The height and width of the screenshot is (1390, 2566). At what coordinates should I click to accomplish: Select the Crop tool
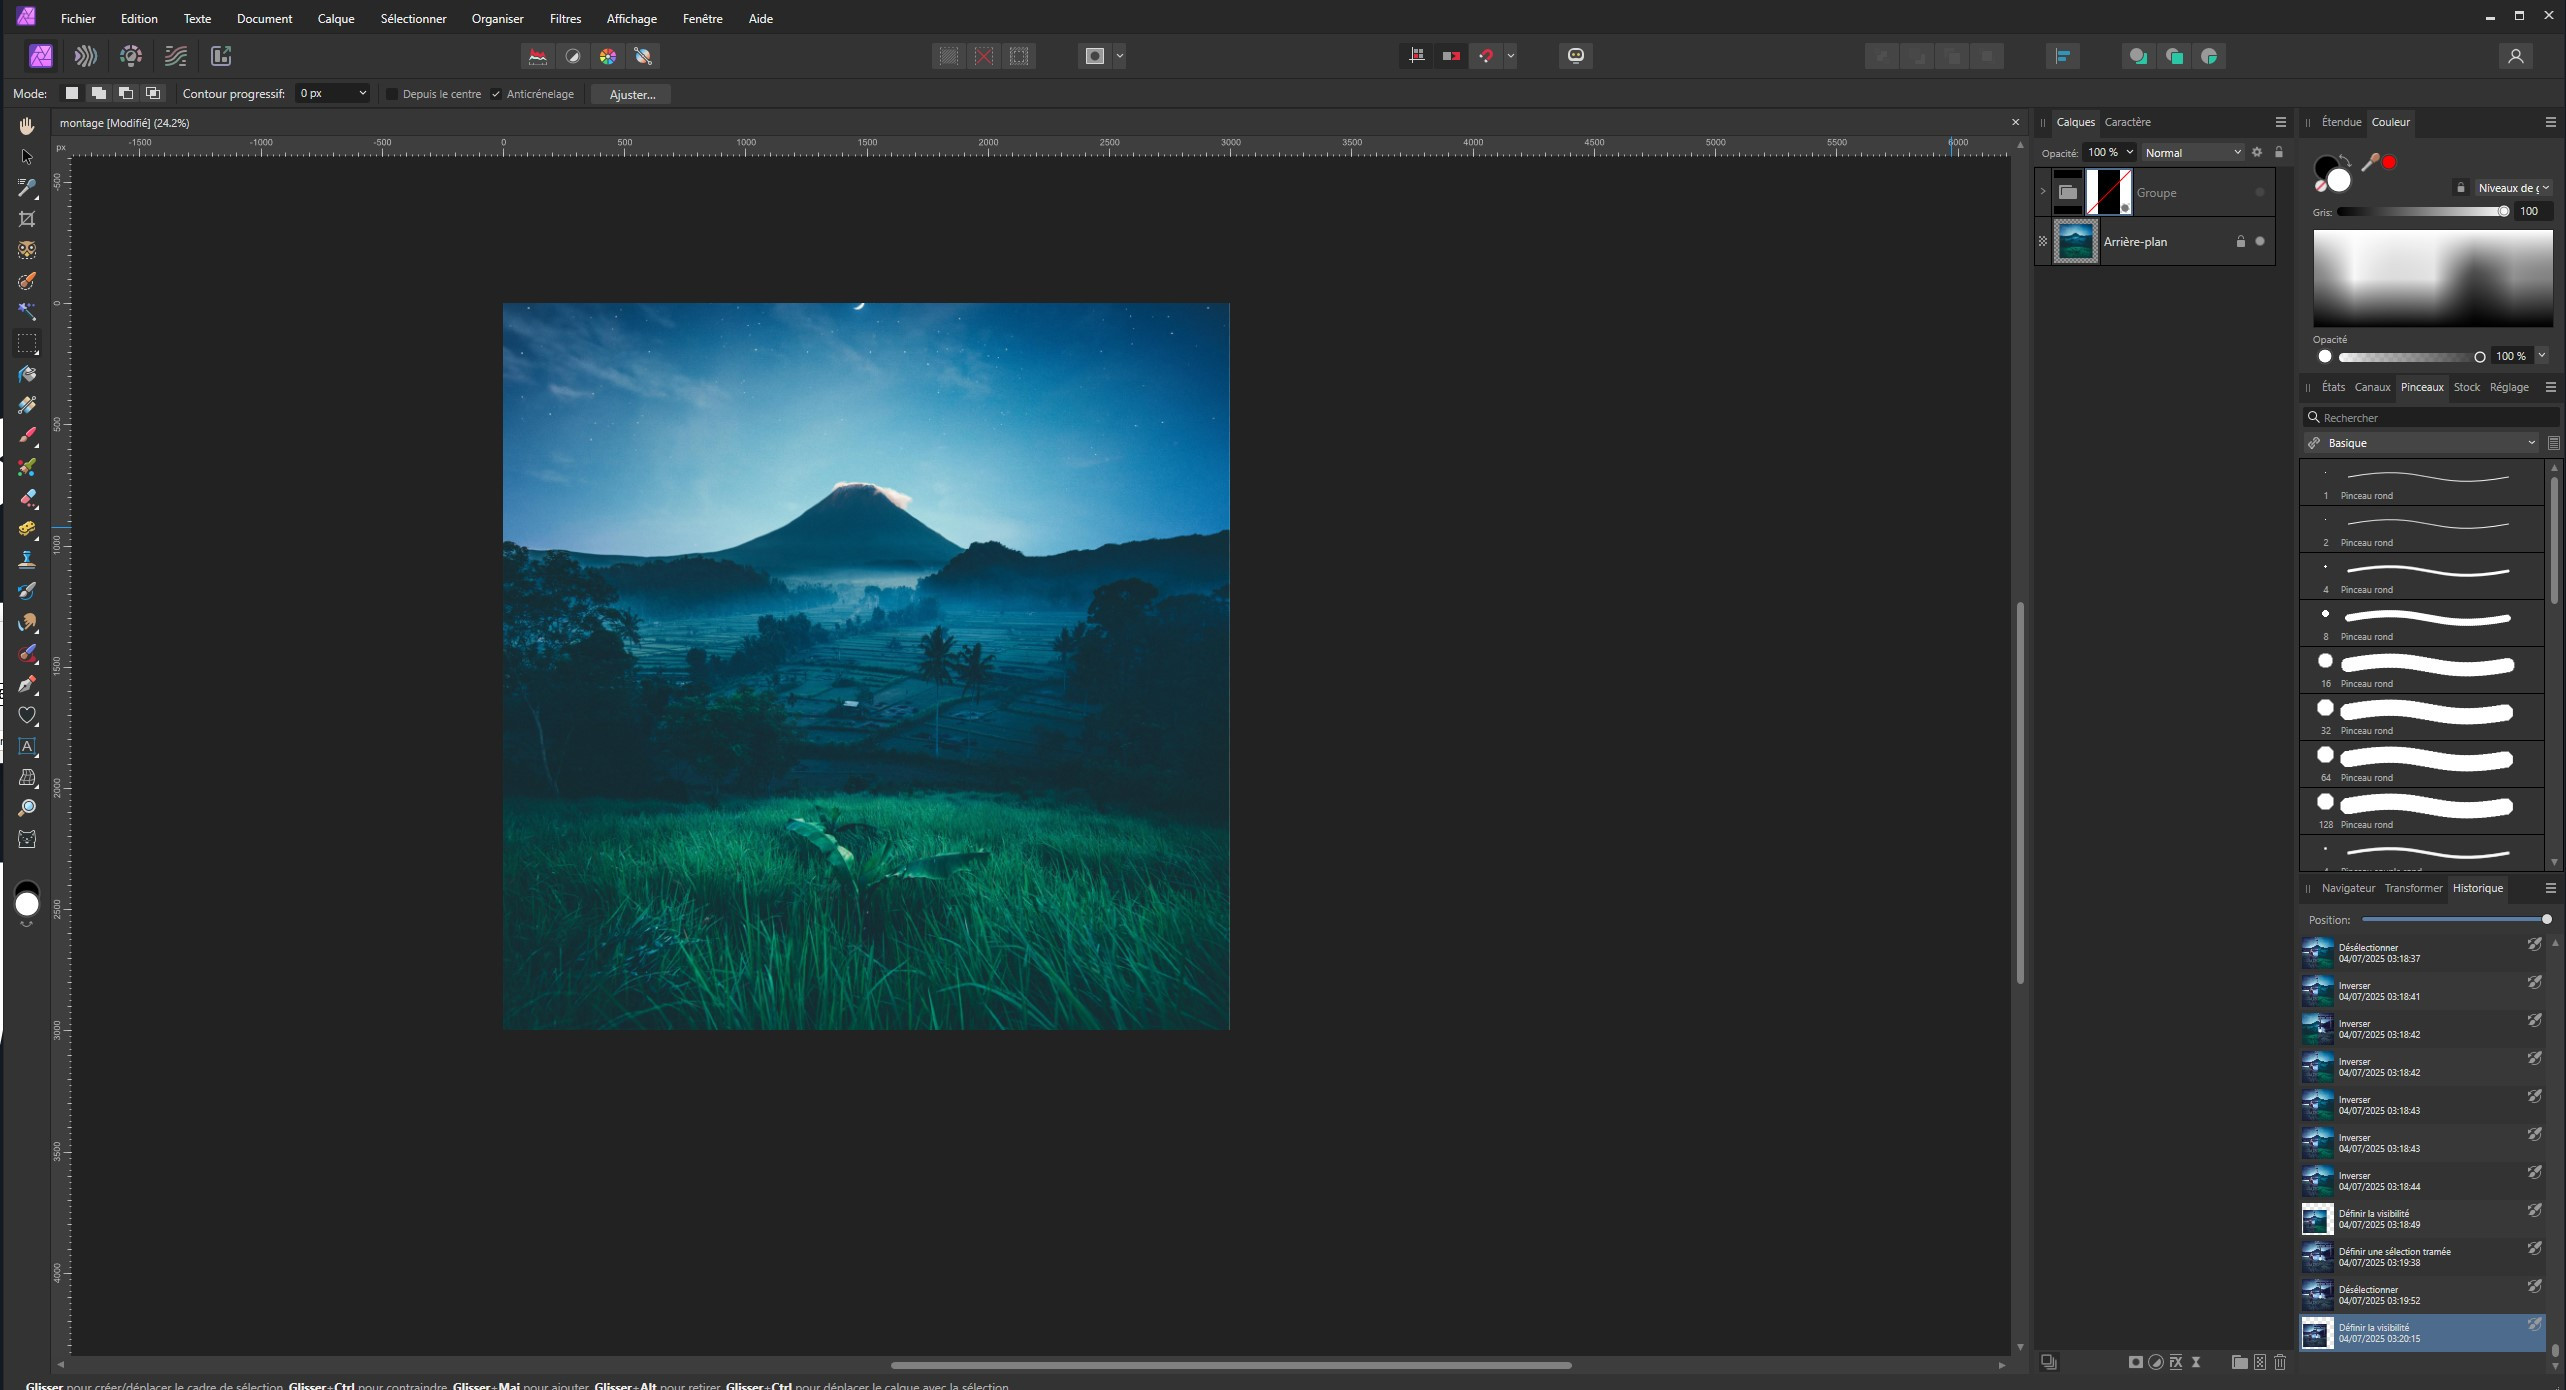[27, 219]
